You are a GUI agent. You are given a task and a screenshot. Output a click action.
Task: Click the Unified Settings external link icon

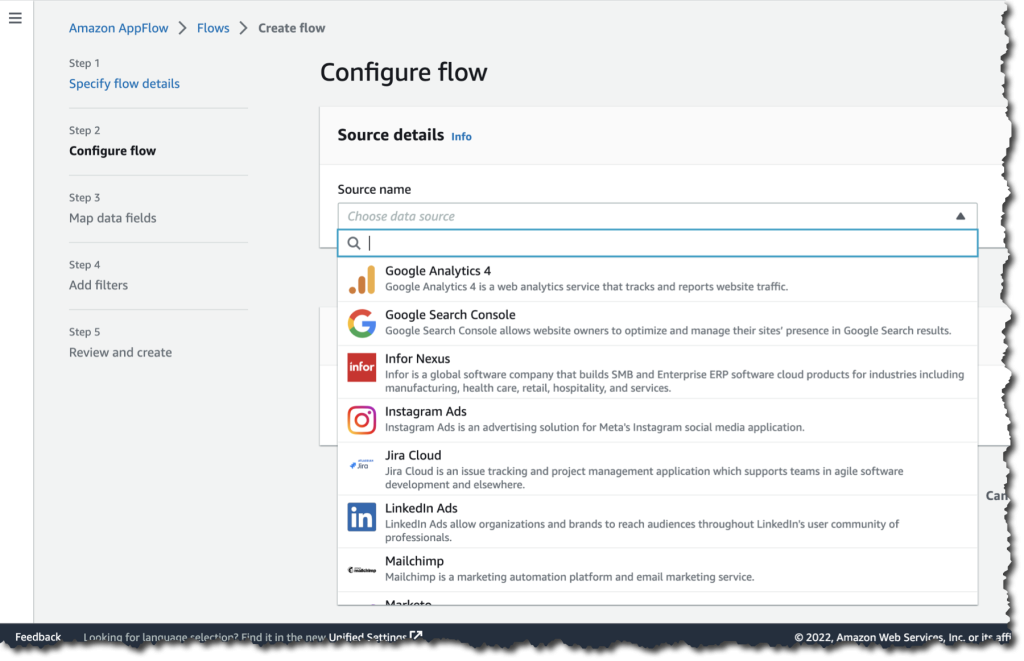[416, 636]
